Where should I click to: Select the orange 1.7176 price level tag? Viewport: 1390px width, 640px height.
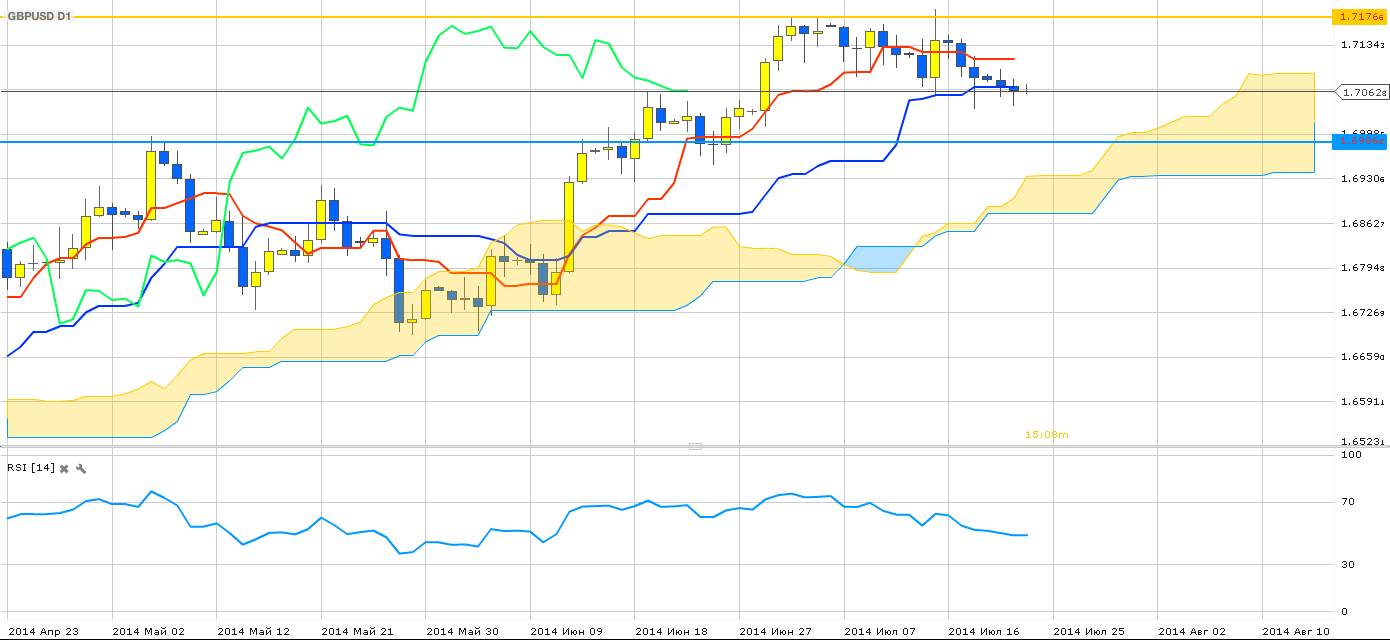(1360, 17)
